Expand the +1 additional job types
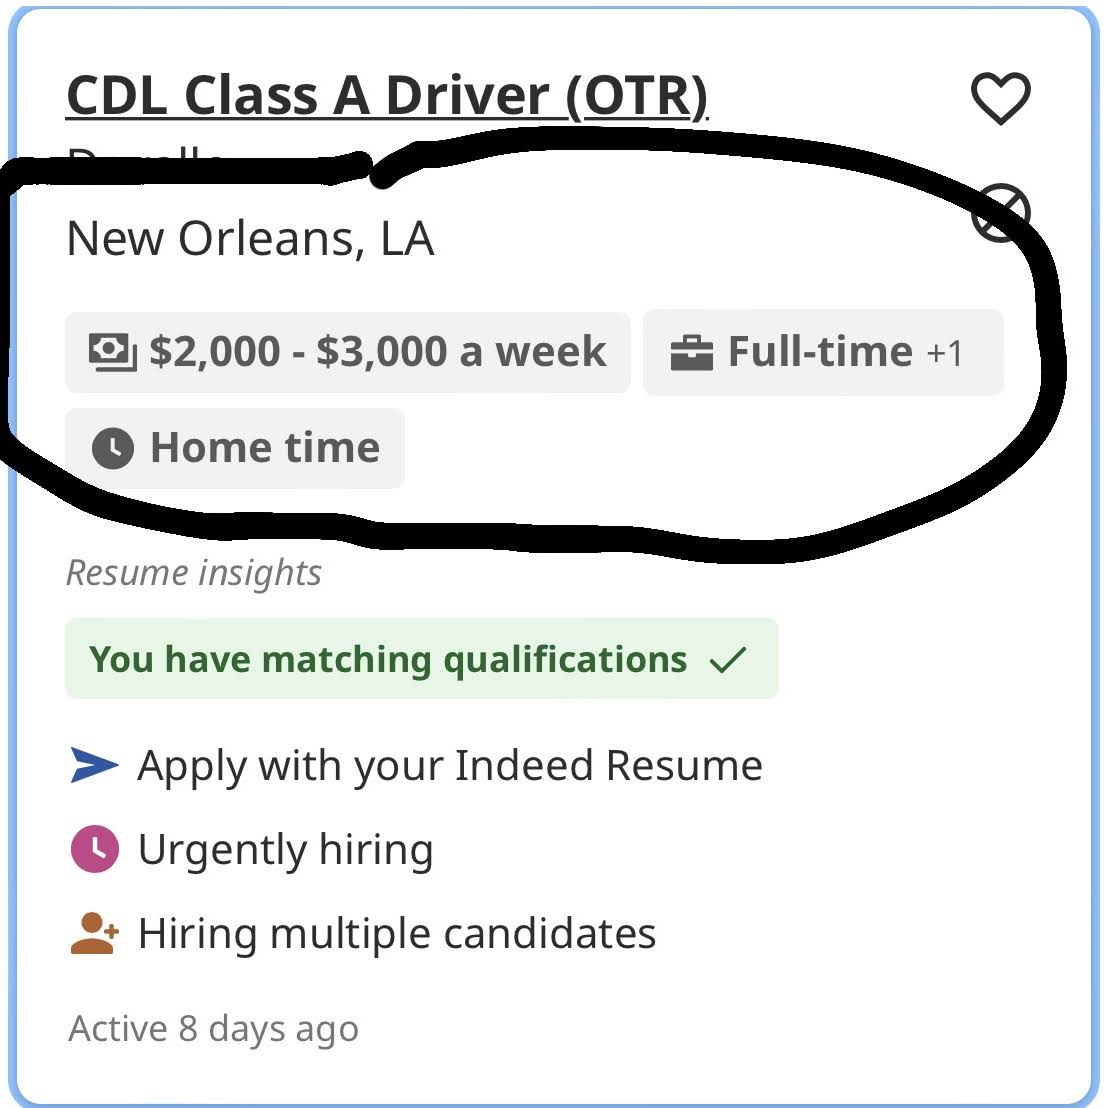 [x=945, y=353]
